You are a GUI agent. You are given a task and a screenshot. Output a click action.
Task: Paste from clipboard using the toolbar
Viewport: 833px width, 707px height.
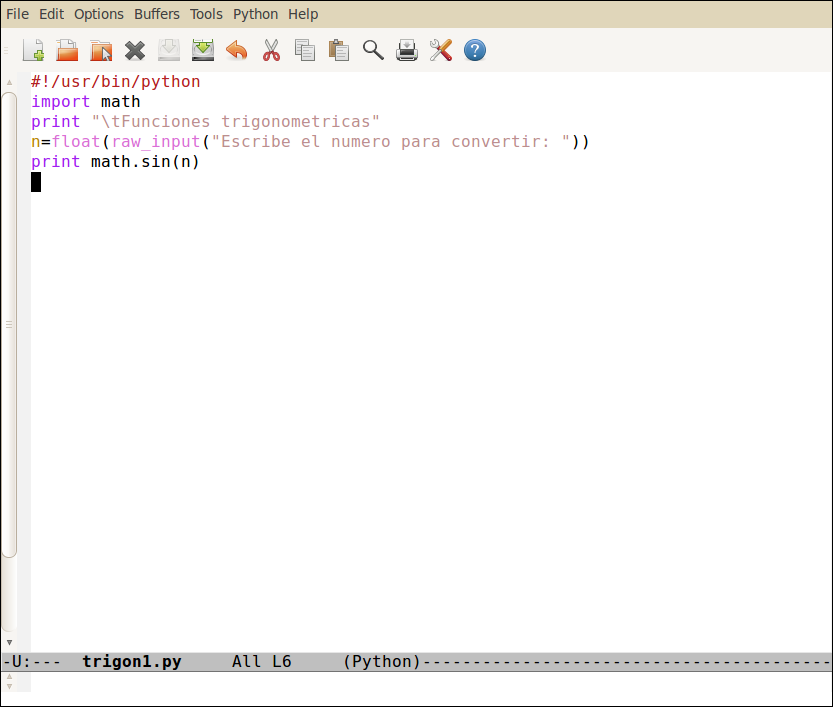point(339,50)
